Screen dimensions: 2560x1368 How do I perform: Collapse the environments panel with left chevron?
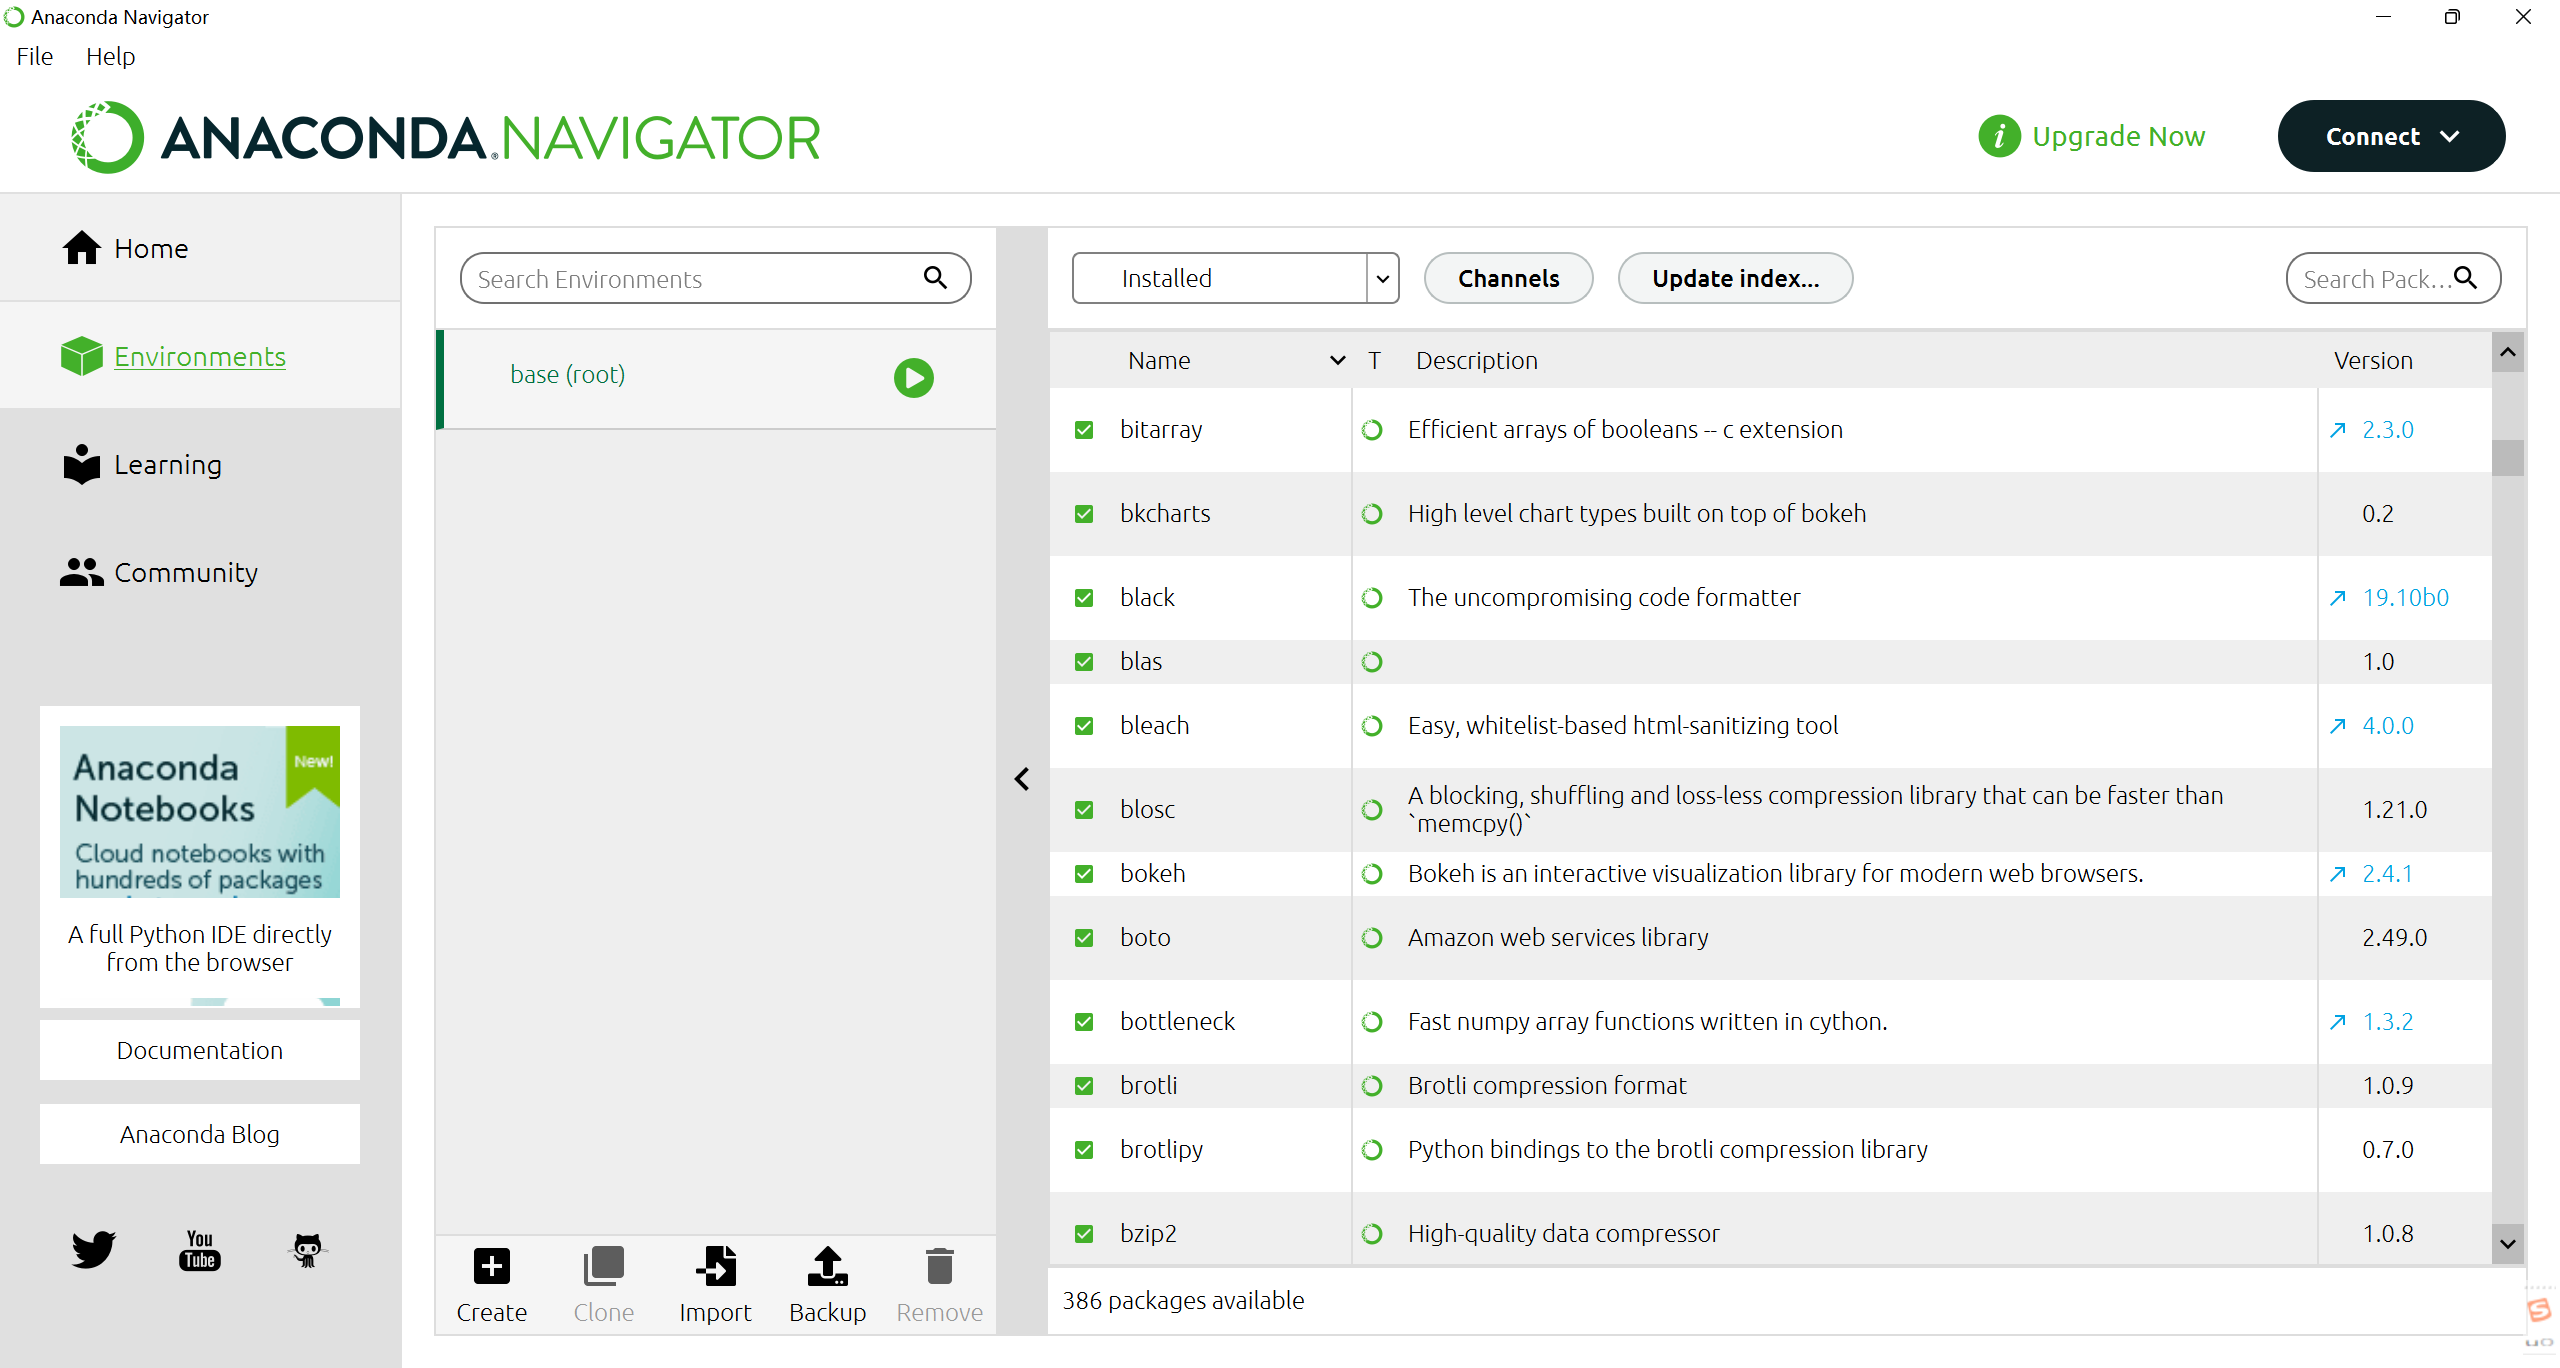1022,779
